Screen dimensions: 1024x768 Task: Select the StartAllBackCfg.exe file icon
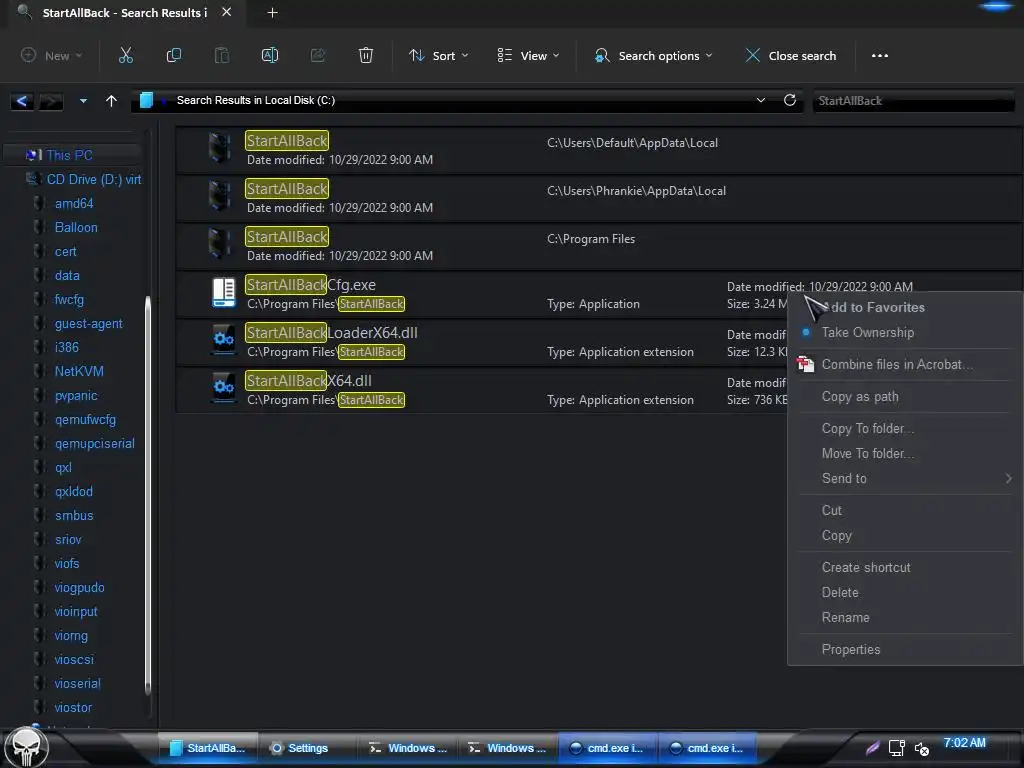pyautogui.click(x=223, y=292)
